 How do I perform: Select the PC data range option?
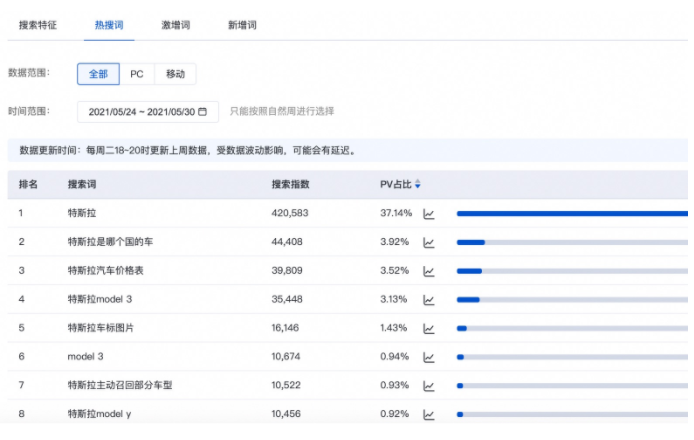point(137,74)
